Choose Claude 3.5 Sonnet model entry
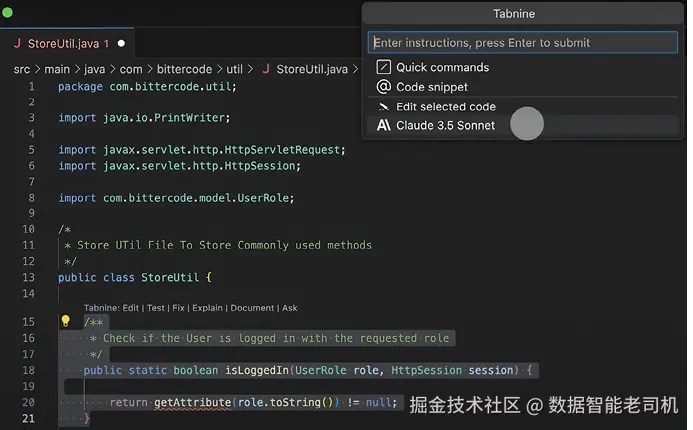 (523, 126)
